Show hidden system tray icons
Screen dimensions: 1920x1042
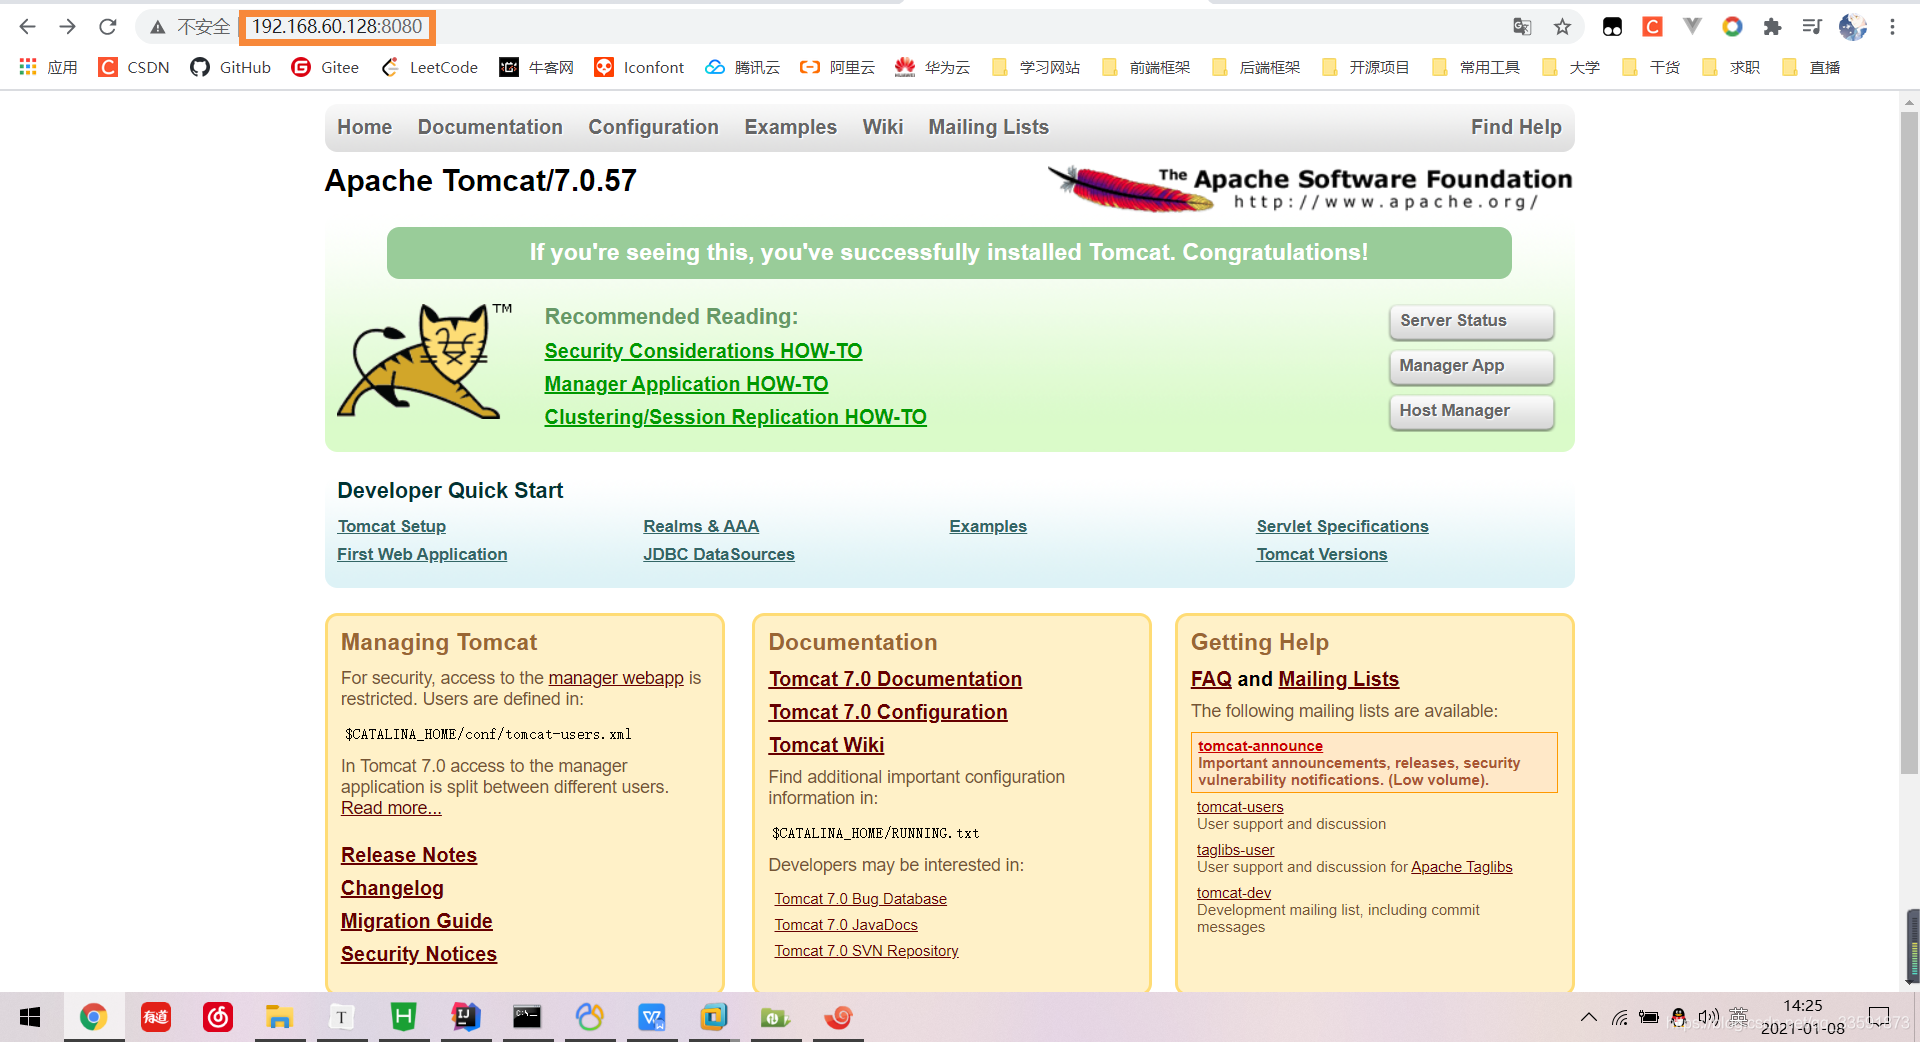point(1588,1018)
